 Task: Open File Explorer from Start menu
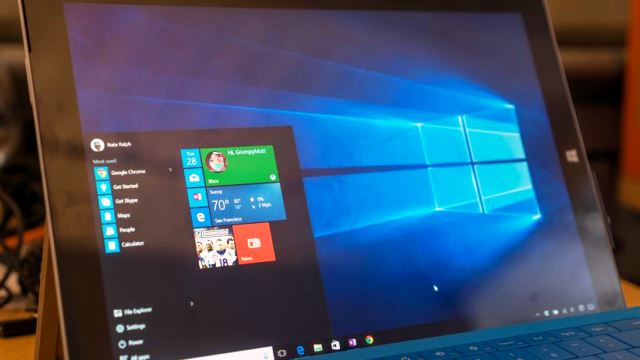[133, 312]
